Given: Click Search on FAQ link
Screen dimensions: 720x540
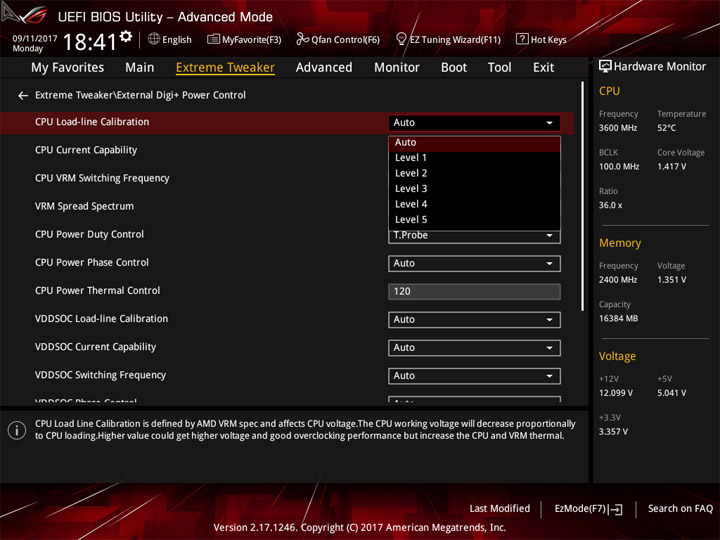Looking at the screenshot, I should pyautogui.click(x=680, y=509).
